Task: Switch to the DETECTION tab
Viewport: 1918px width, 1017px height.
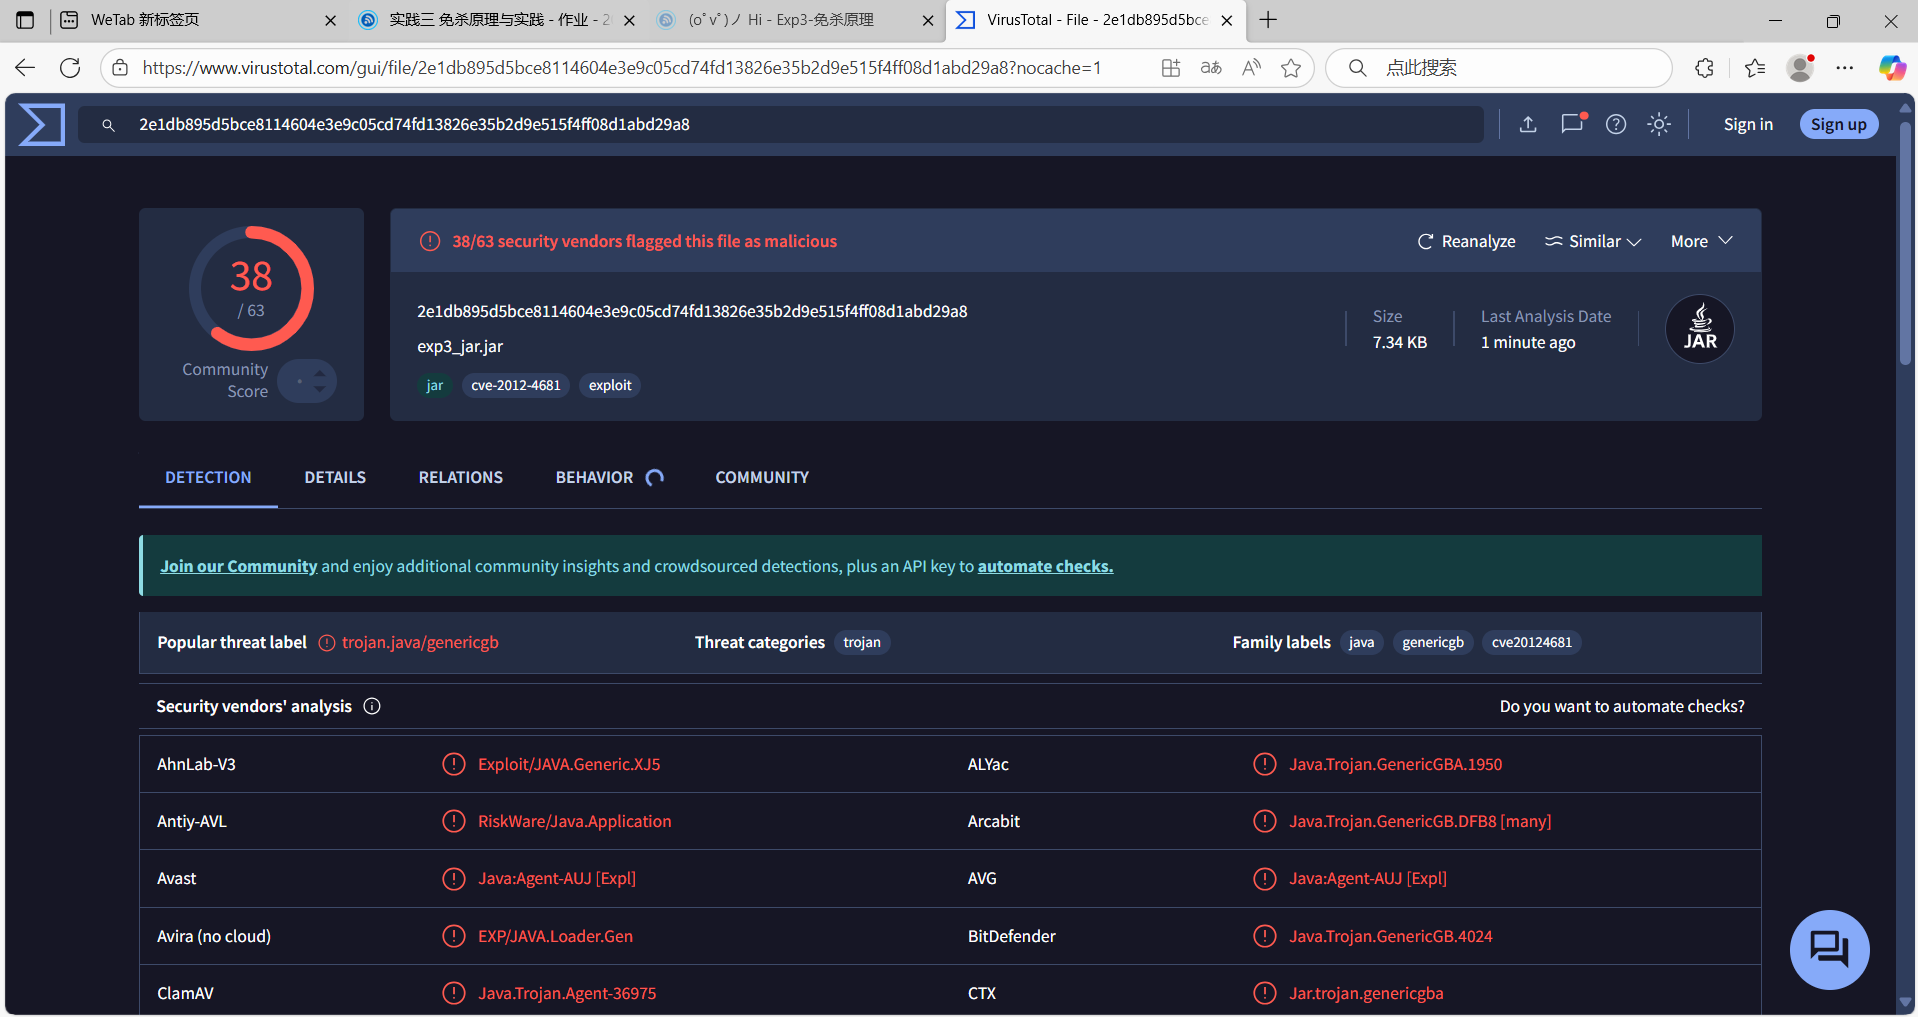Action: [x=208, y=478]
